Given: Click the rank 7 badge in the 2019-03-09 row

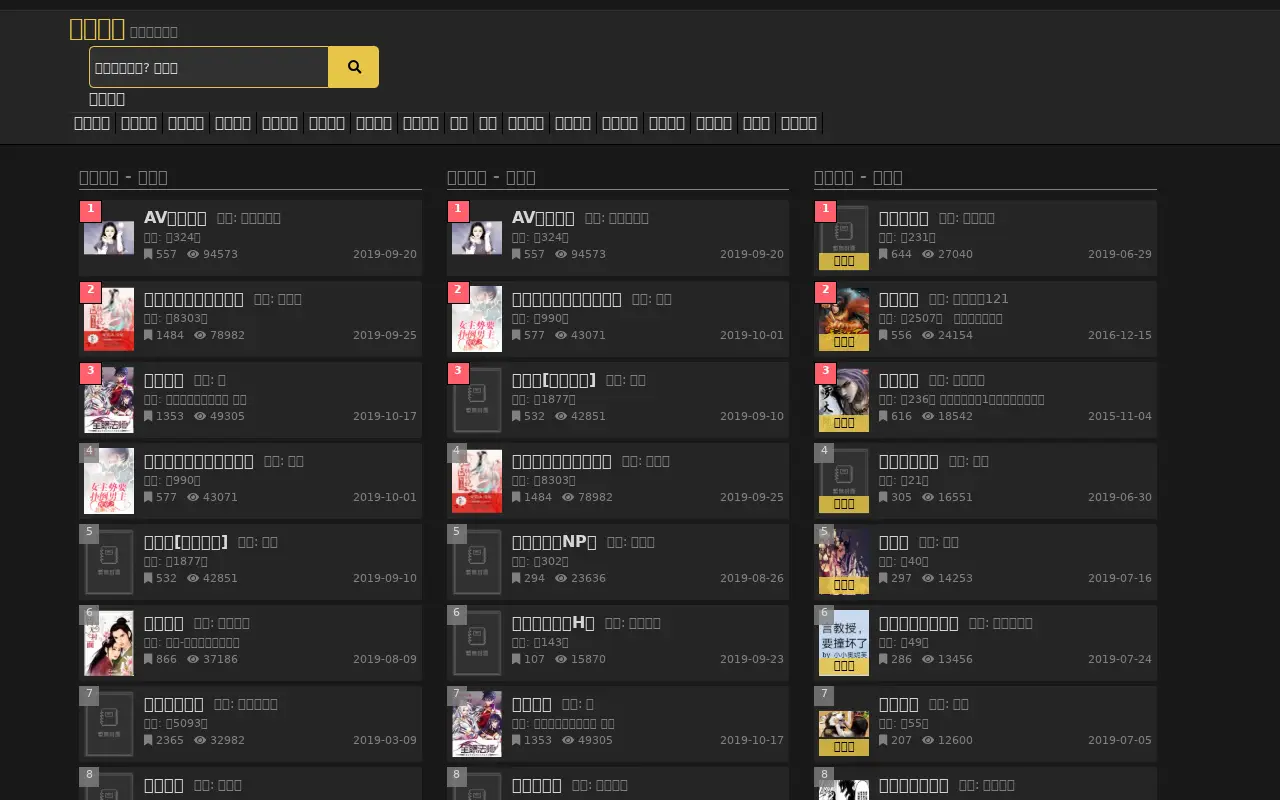Looking at the screenshot, I should [89, 695].
